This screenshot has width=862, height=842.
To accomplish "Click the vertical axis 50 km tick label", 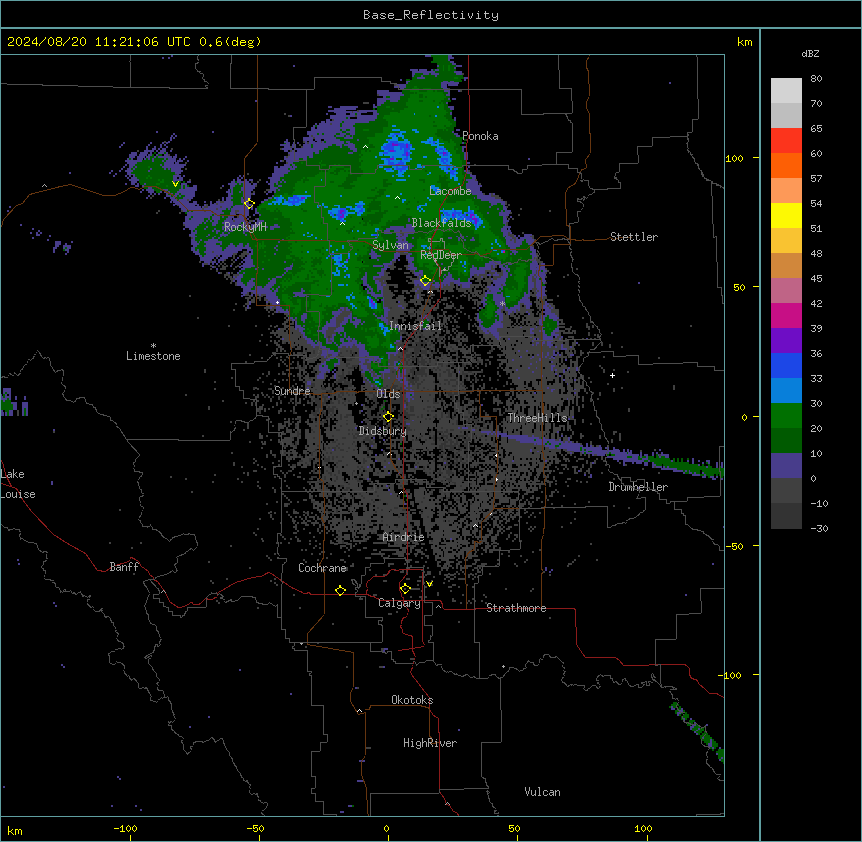I will (x=739, y=287).
